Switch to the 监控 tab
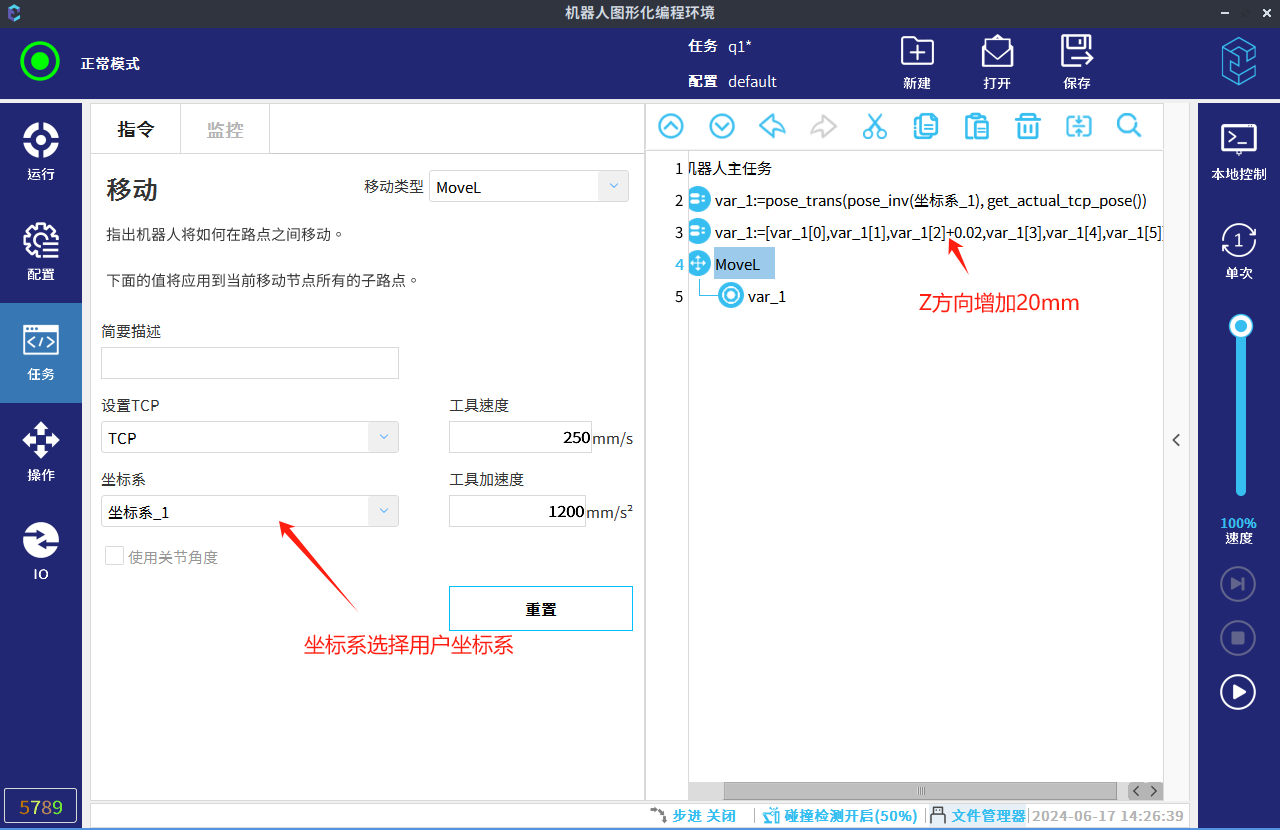The image size is (1280, 830). [225, 130]
